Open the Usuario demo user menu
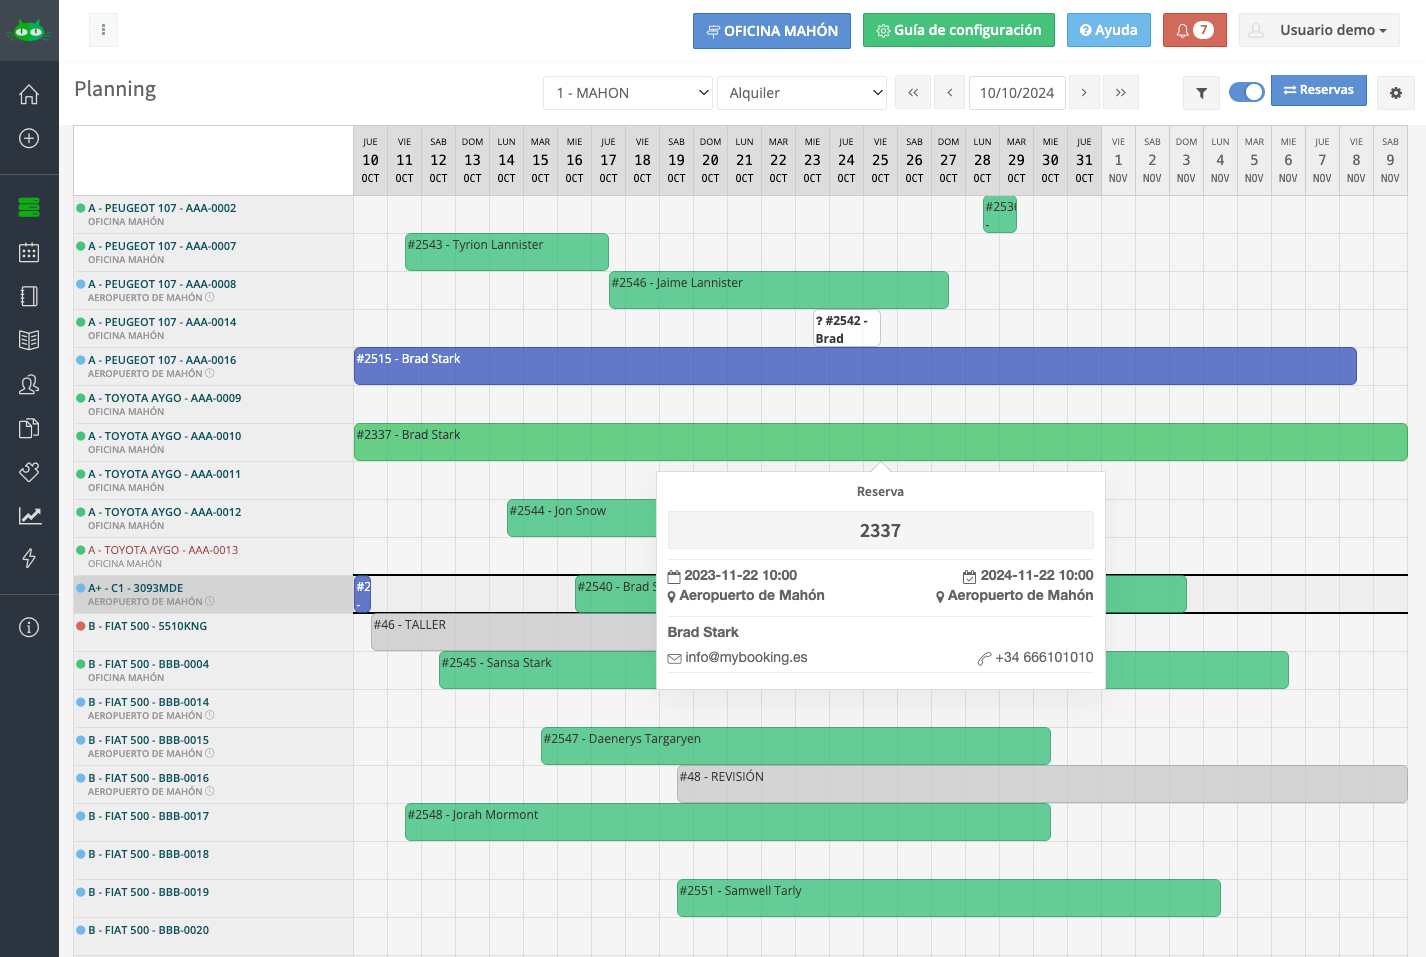 [x=1319, y=30]
